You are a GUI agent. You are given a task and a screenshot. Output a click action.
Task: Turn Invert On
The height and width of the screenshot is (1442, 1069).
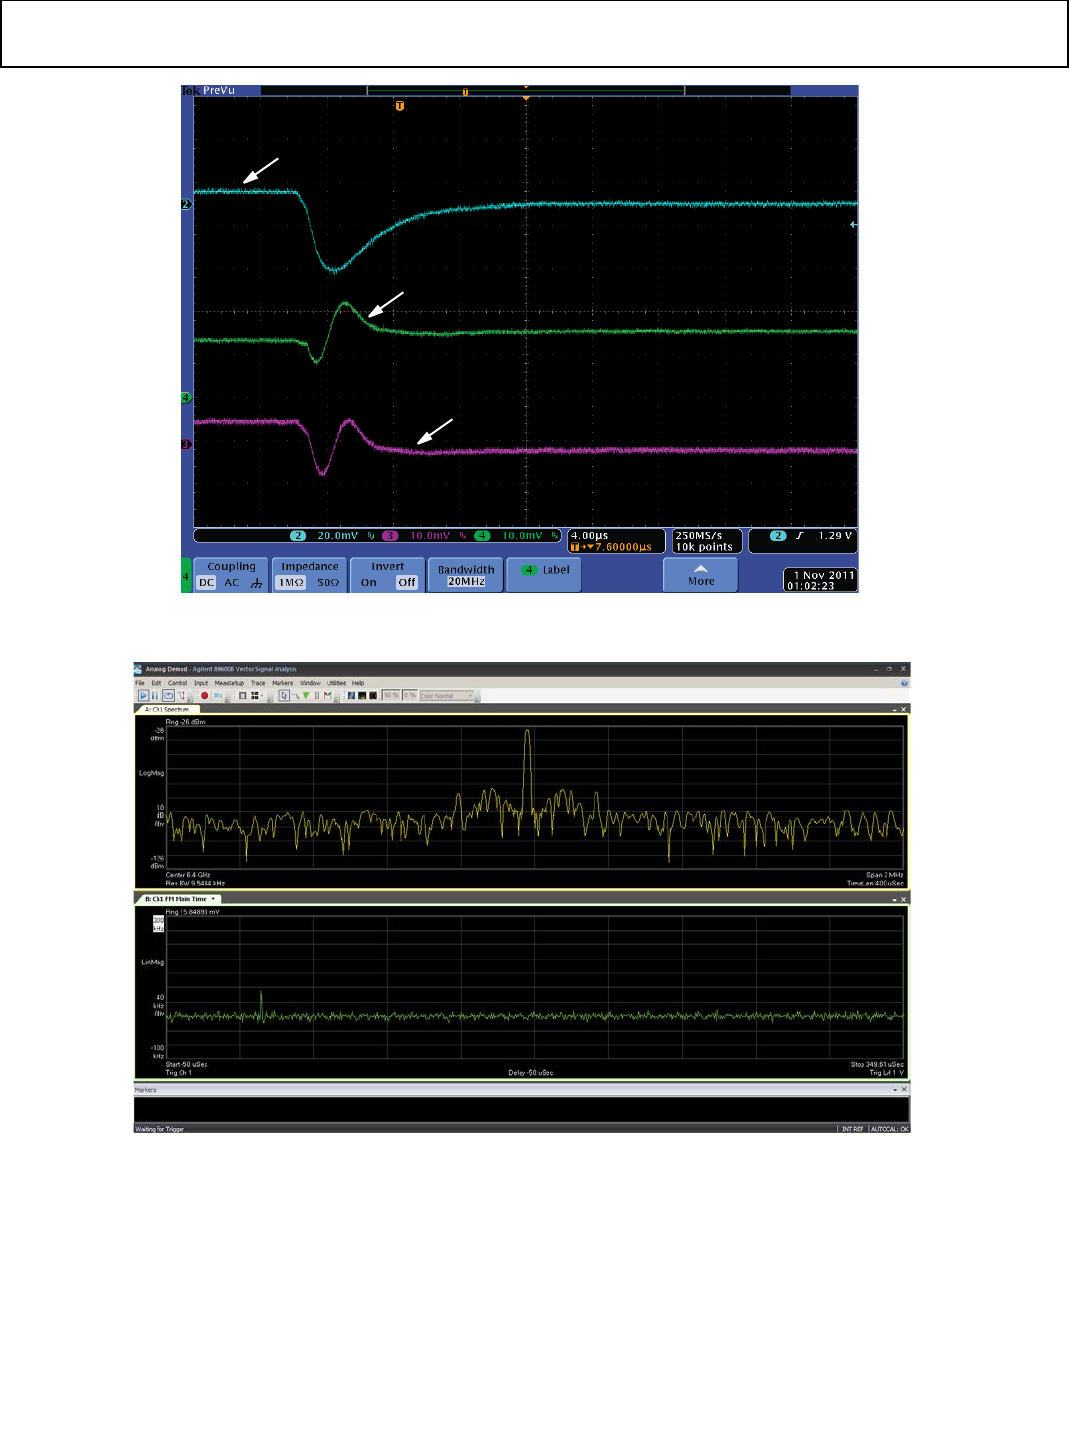(x=369, y=583)
